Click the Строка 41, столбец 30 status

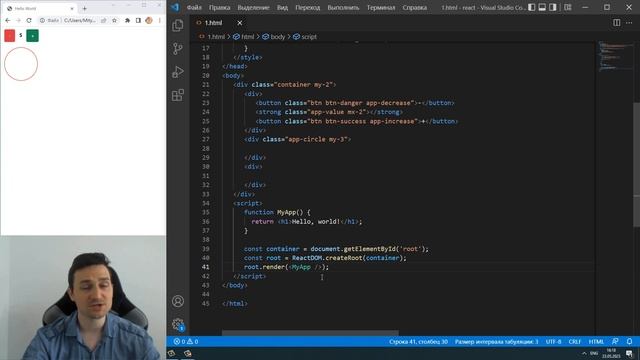tap(418, 341)
